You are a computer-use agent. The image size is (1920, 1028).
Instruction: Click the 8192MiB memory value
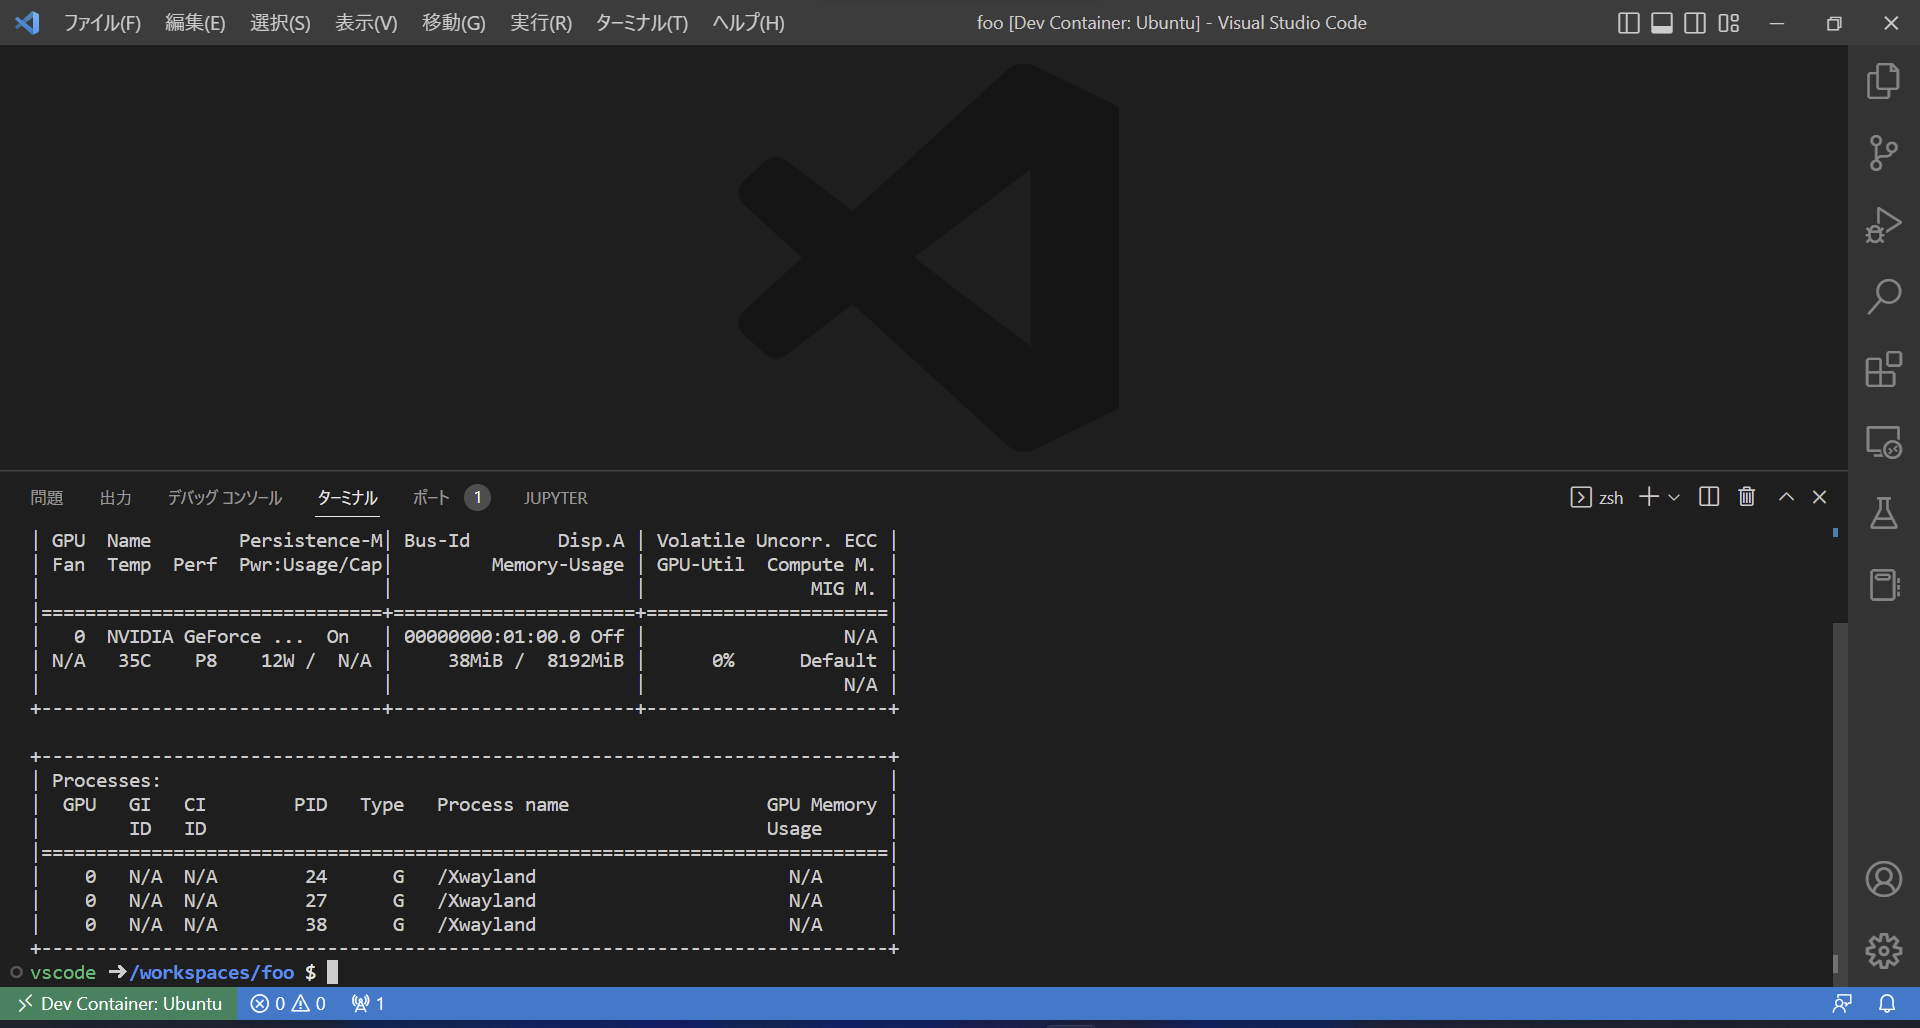click(x=585, y=660)
